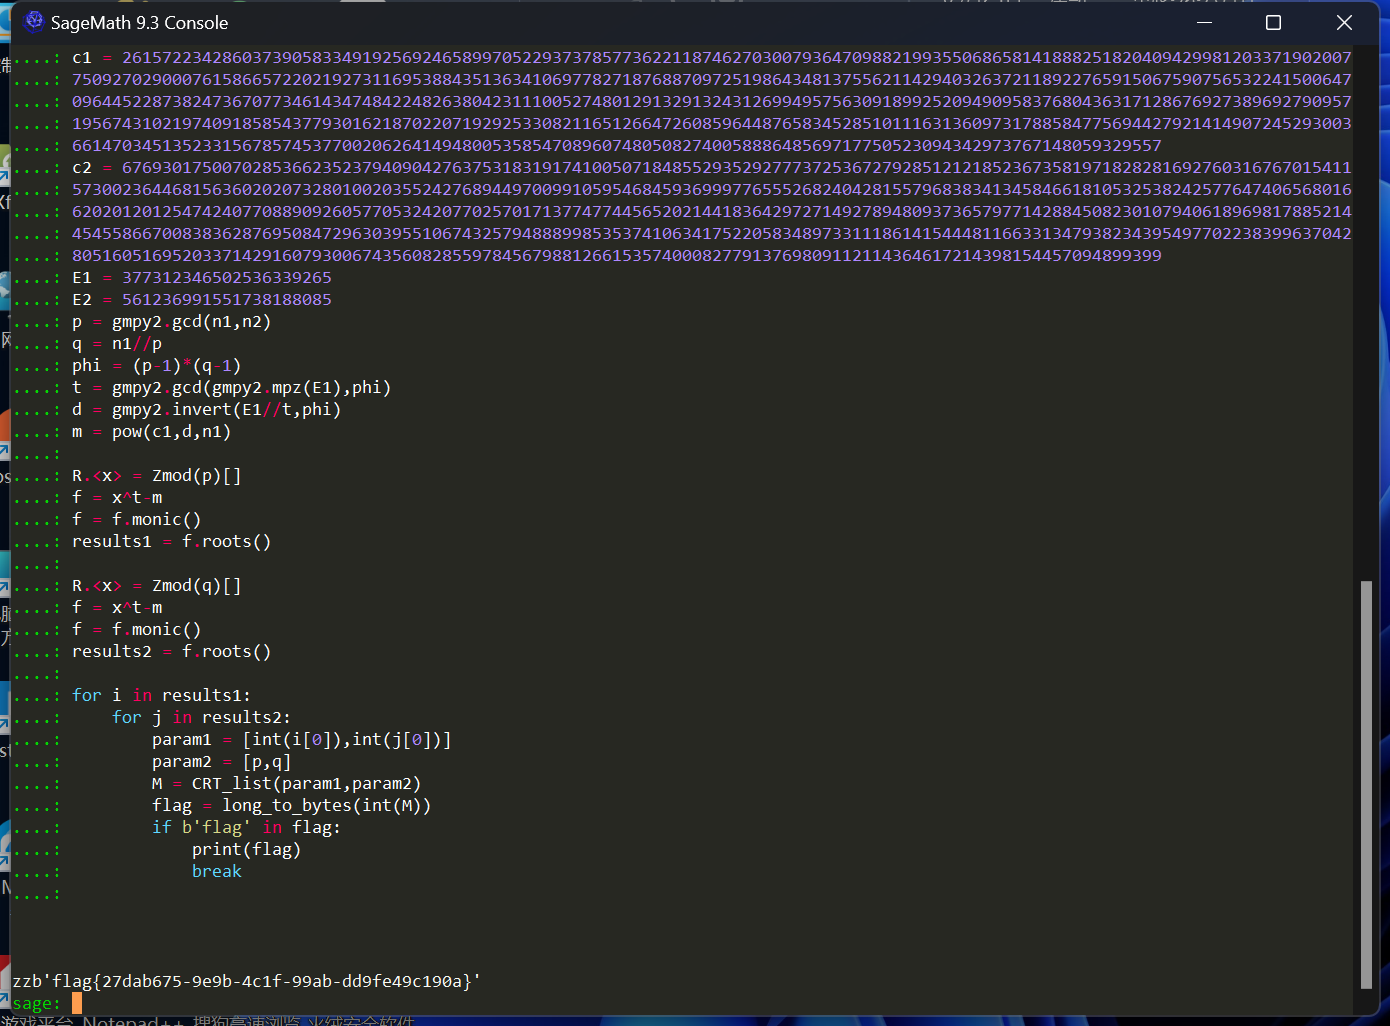Click the printed flag output line
Viewport: 1390px width, 1026px height.
246,981
